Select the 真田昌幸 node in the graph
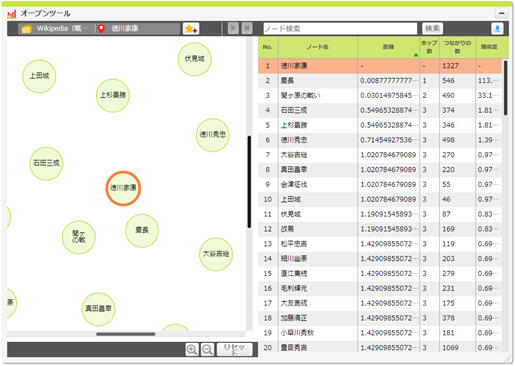 (x=98, y=309)
